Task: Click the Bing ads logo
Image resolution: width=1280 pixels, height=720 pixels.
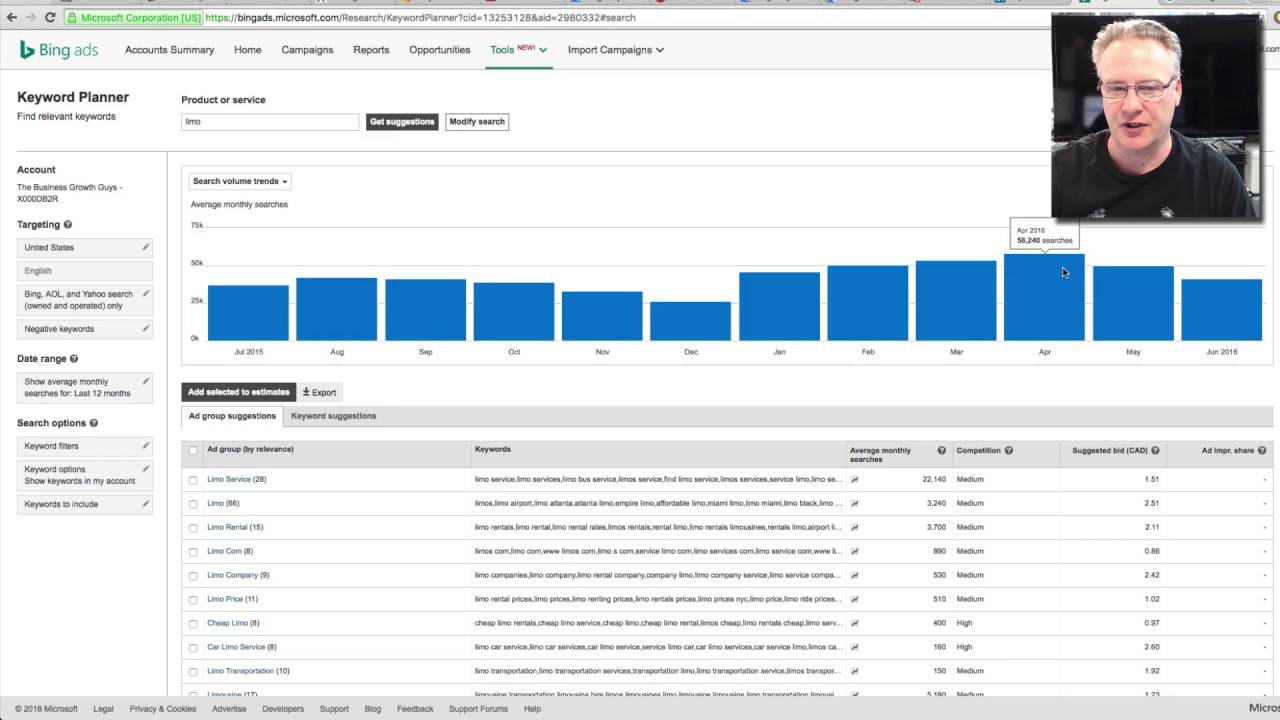Action: 59,50
